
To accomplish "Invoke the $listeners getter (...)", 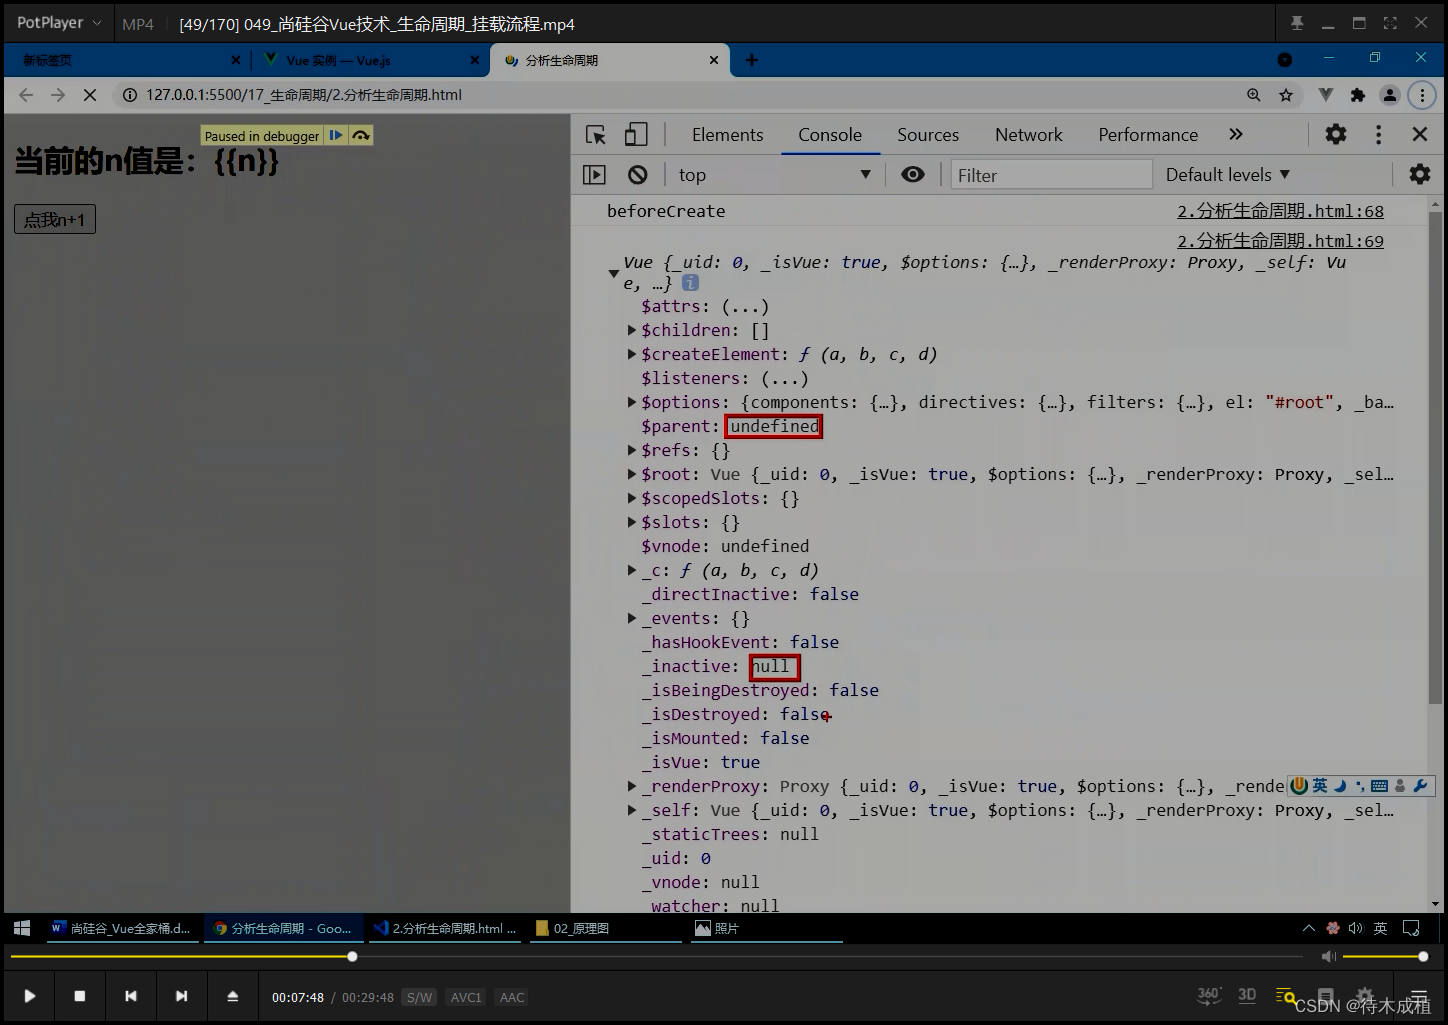I will tap(785, 378).
